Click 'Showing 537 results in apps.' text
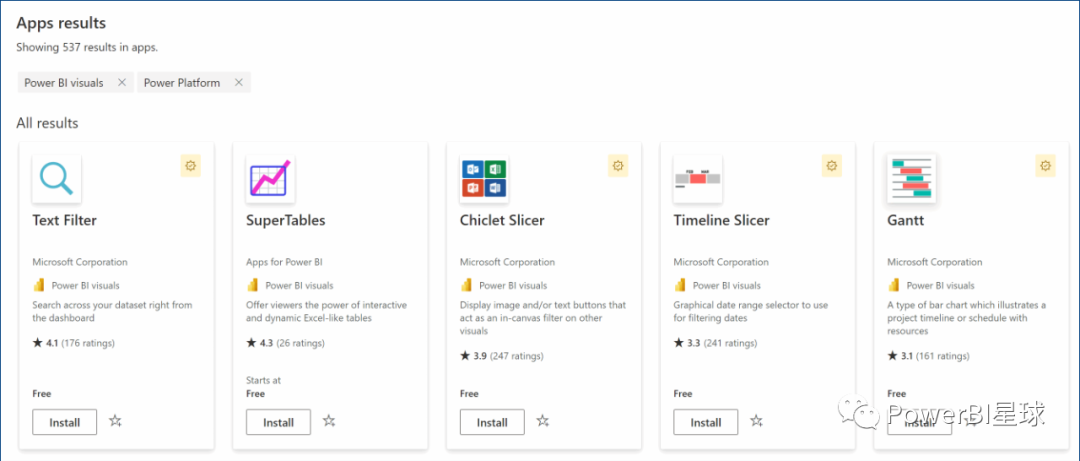This screenshot has height=461, width=1080. pos(87,48)
